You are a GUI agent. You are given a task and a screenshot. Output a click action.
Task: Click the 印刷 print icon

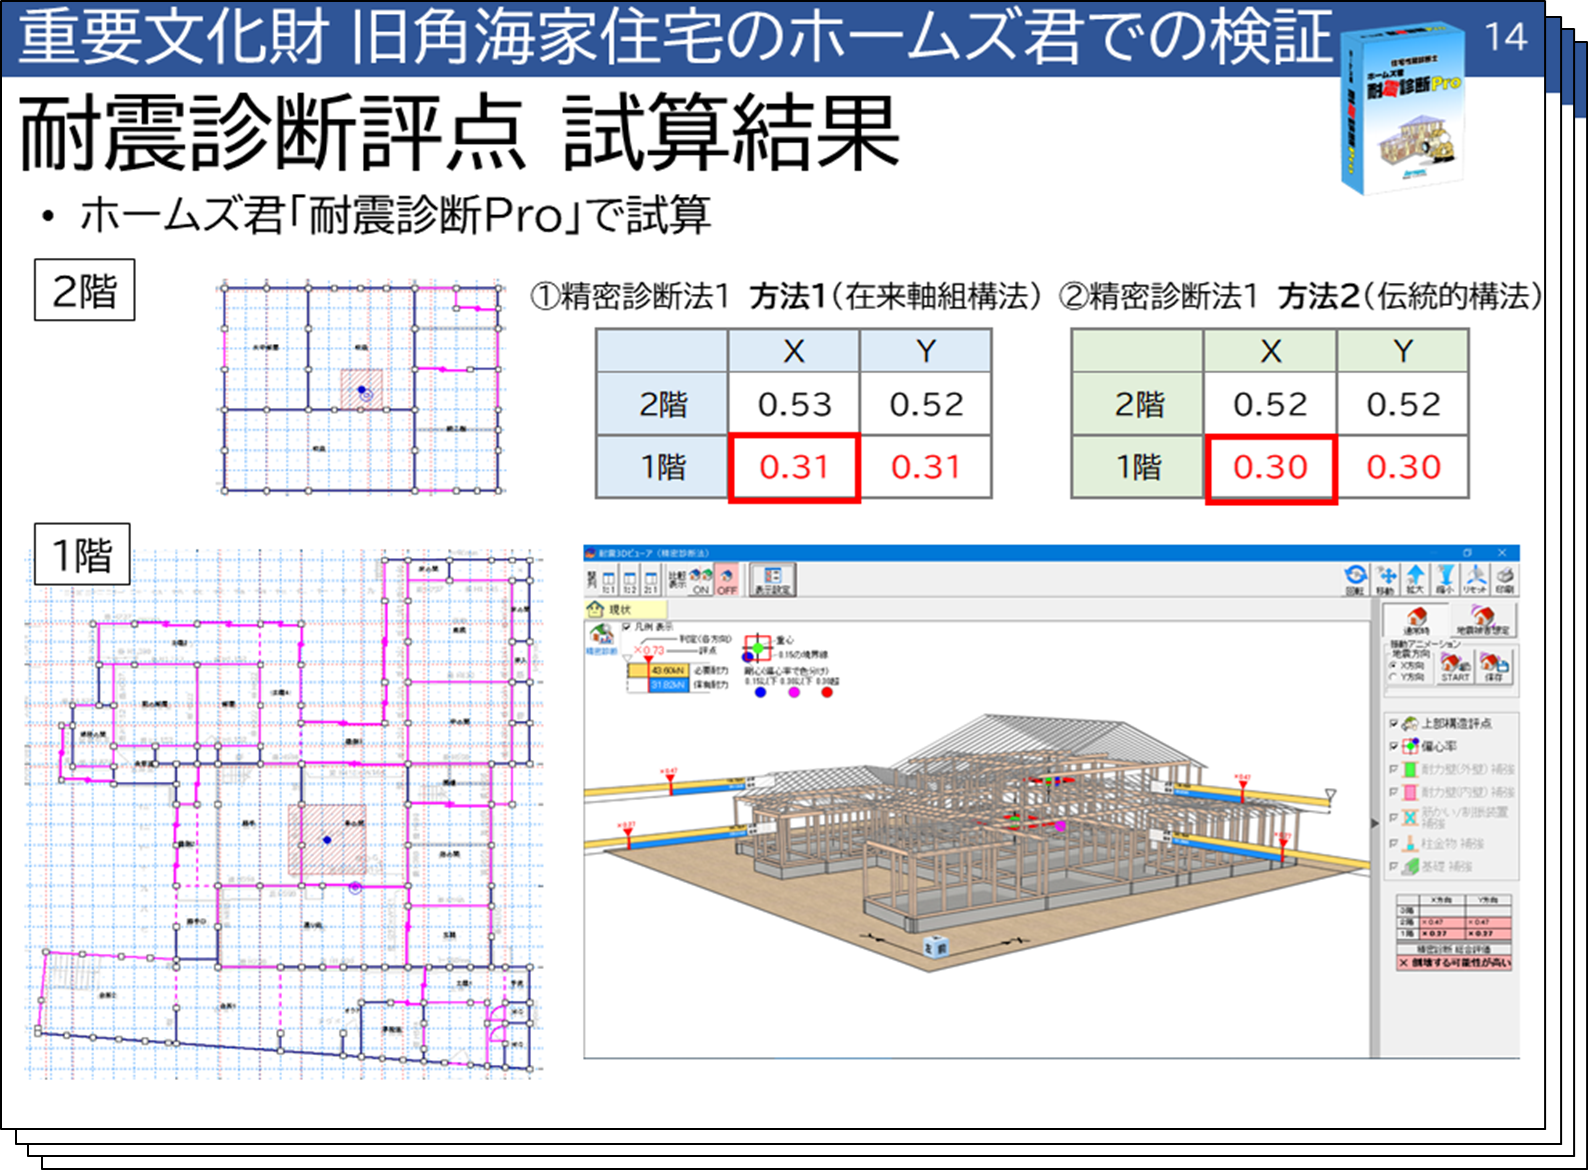pos(1505,579)
